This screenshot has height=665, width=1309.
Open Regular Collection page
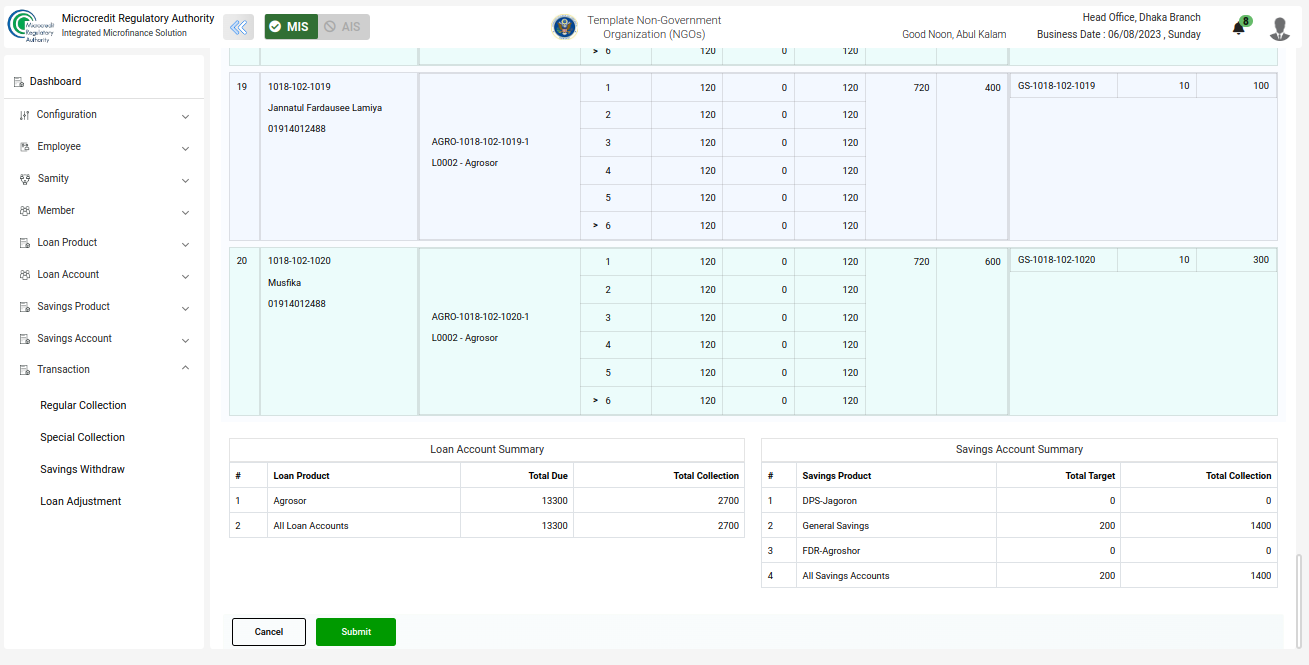click(x=83, y=406)
